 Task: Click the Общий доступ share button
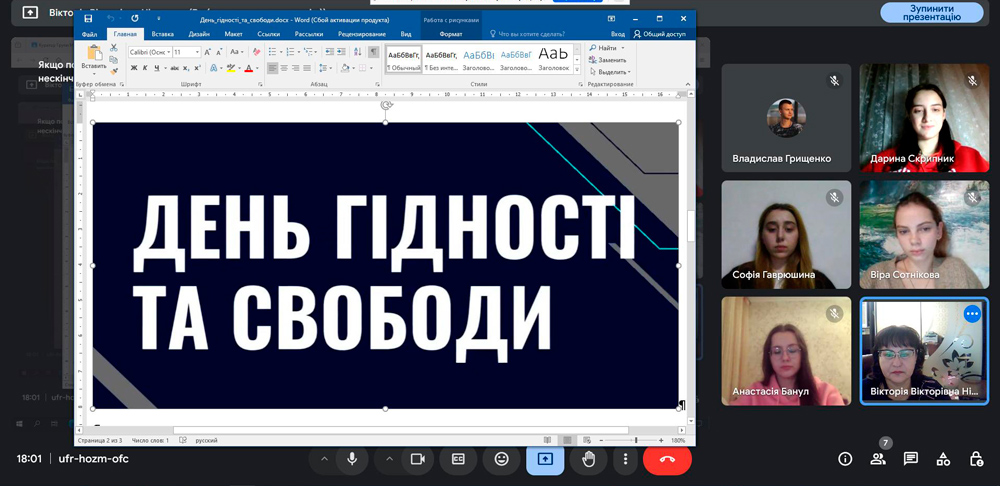[x=659, y=34]
